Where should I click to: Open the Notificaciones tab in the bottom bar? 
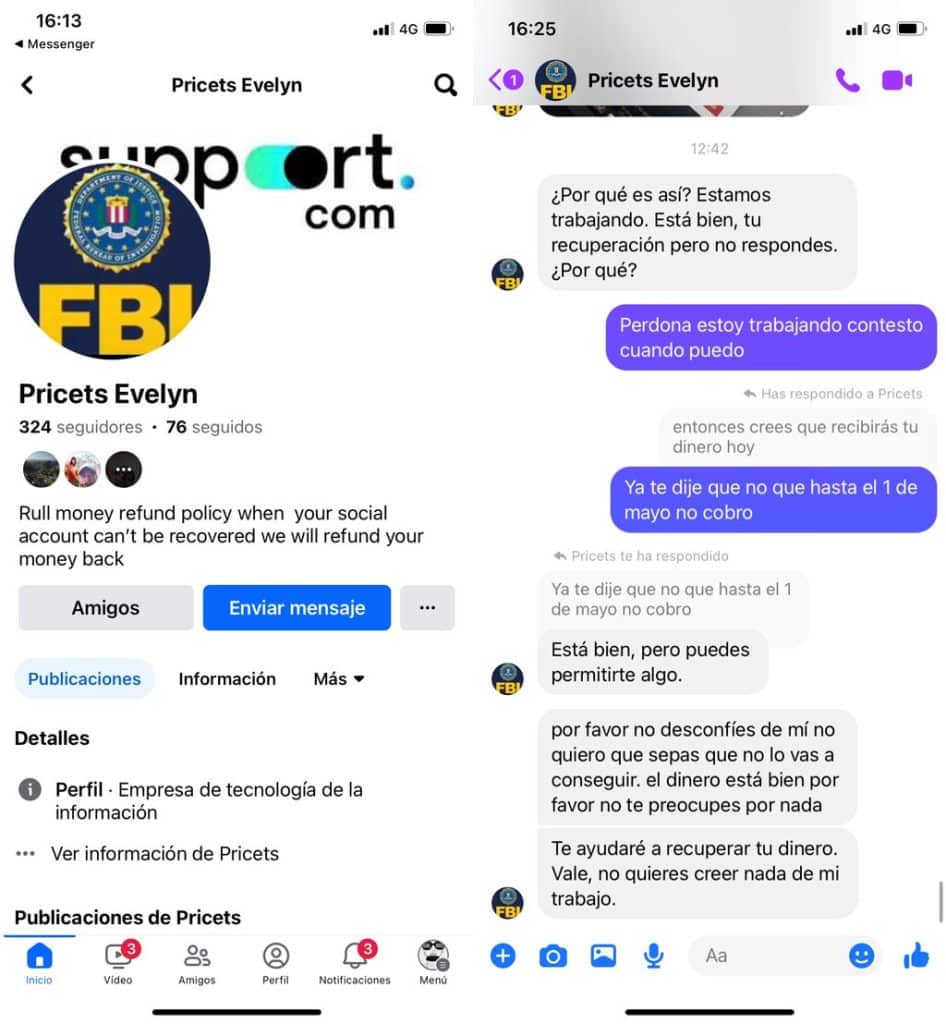click(x=355, y=963)
